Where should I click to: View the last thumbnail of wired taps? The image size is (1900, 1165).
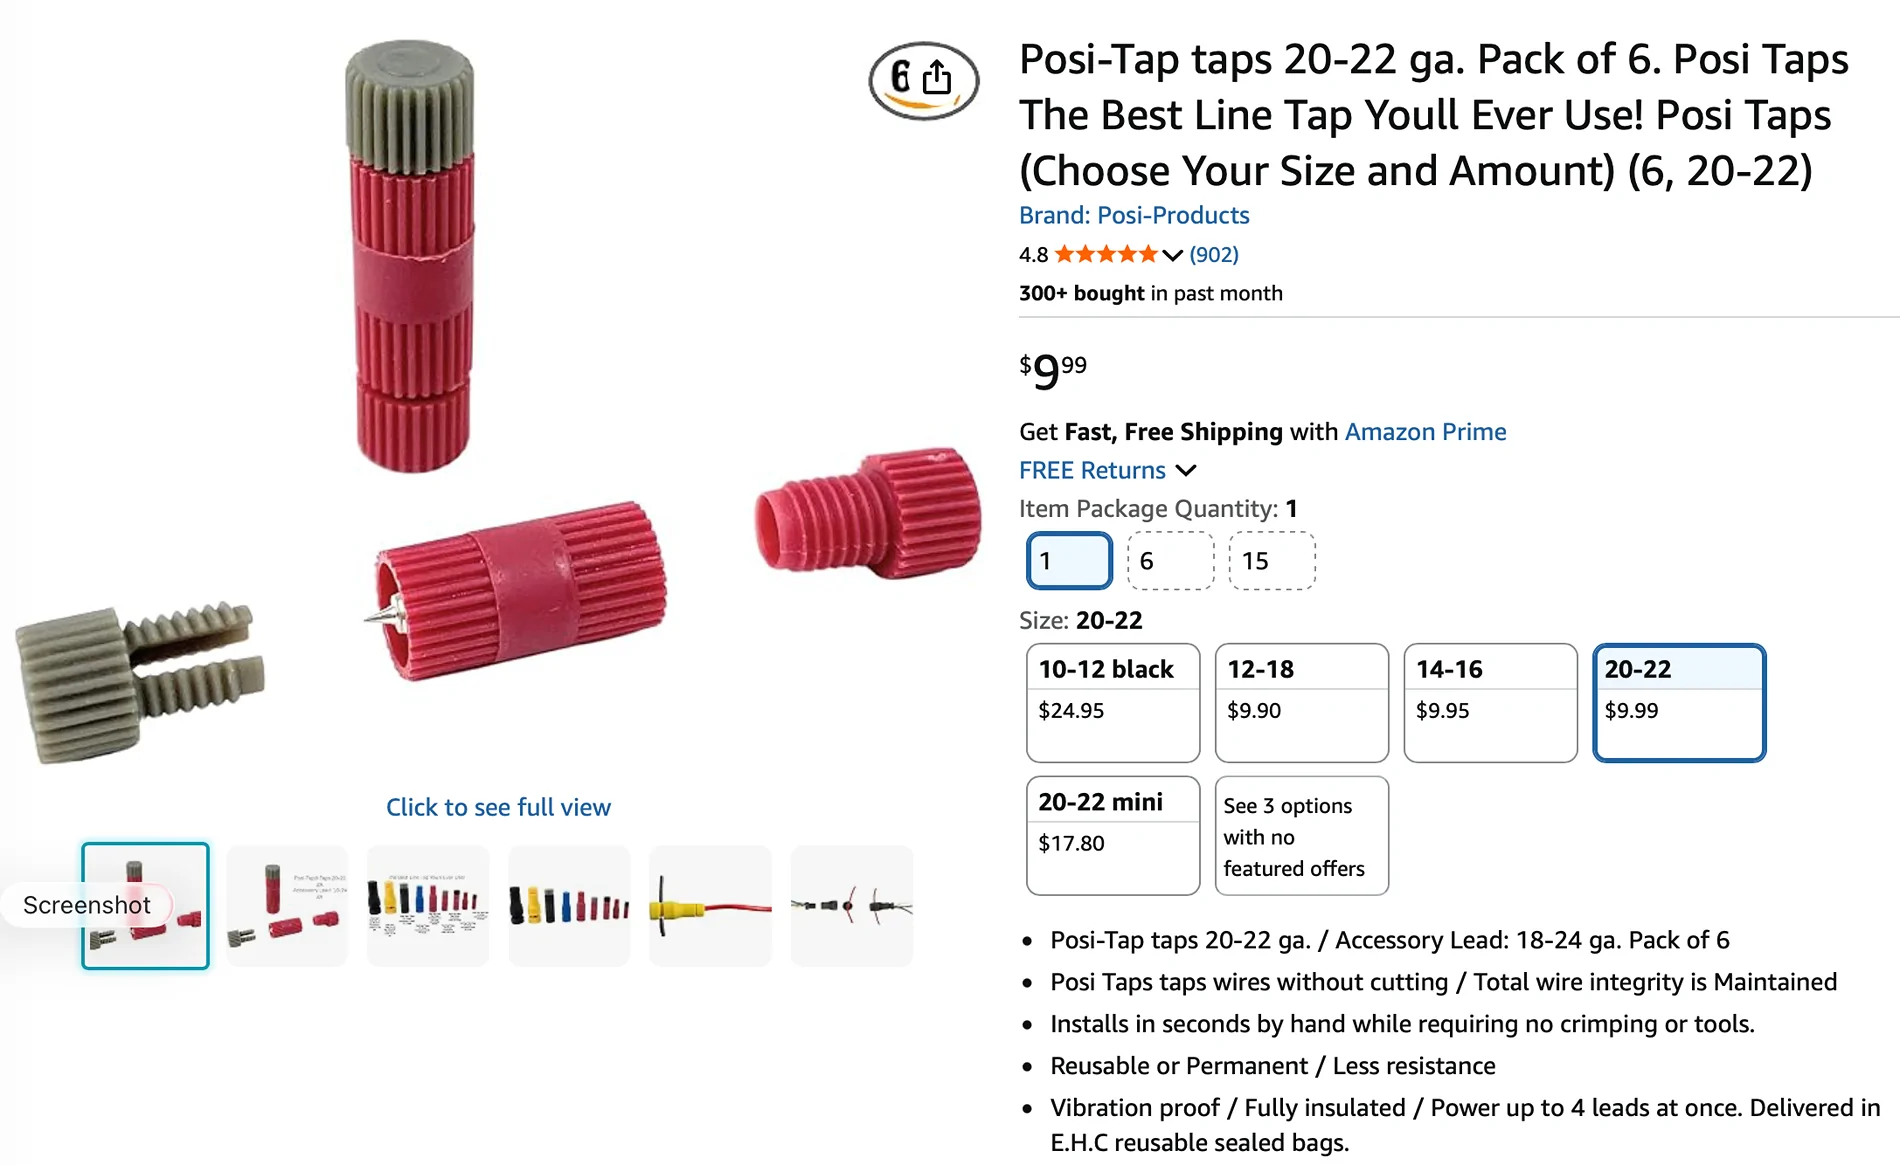coord(851,906)
